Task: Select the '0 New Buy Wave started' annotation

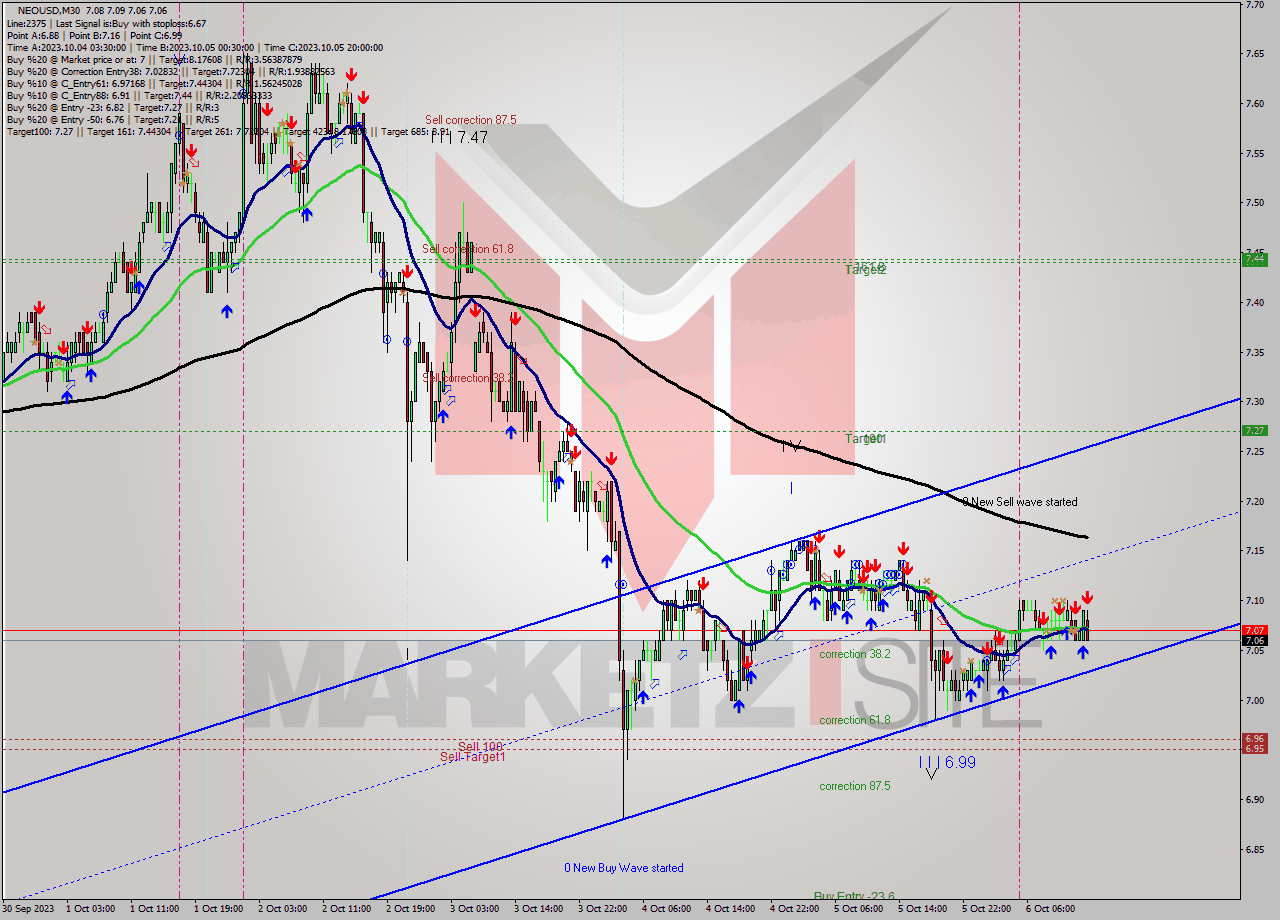Action: [624, 867]
